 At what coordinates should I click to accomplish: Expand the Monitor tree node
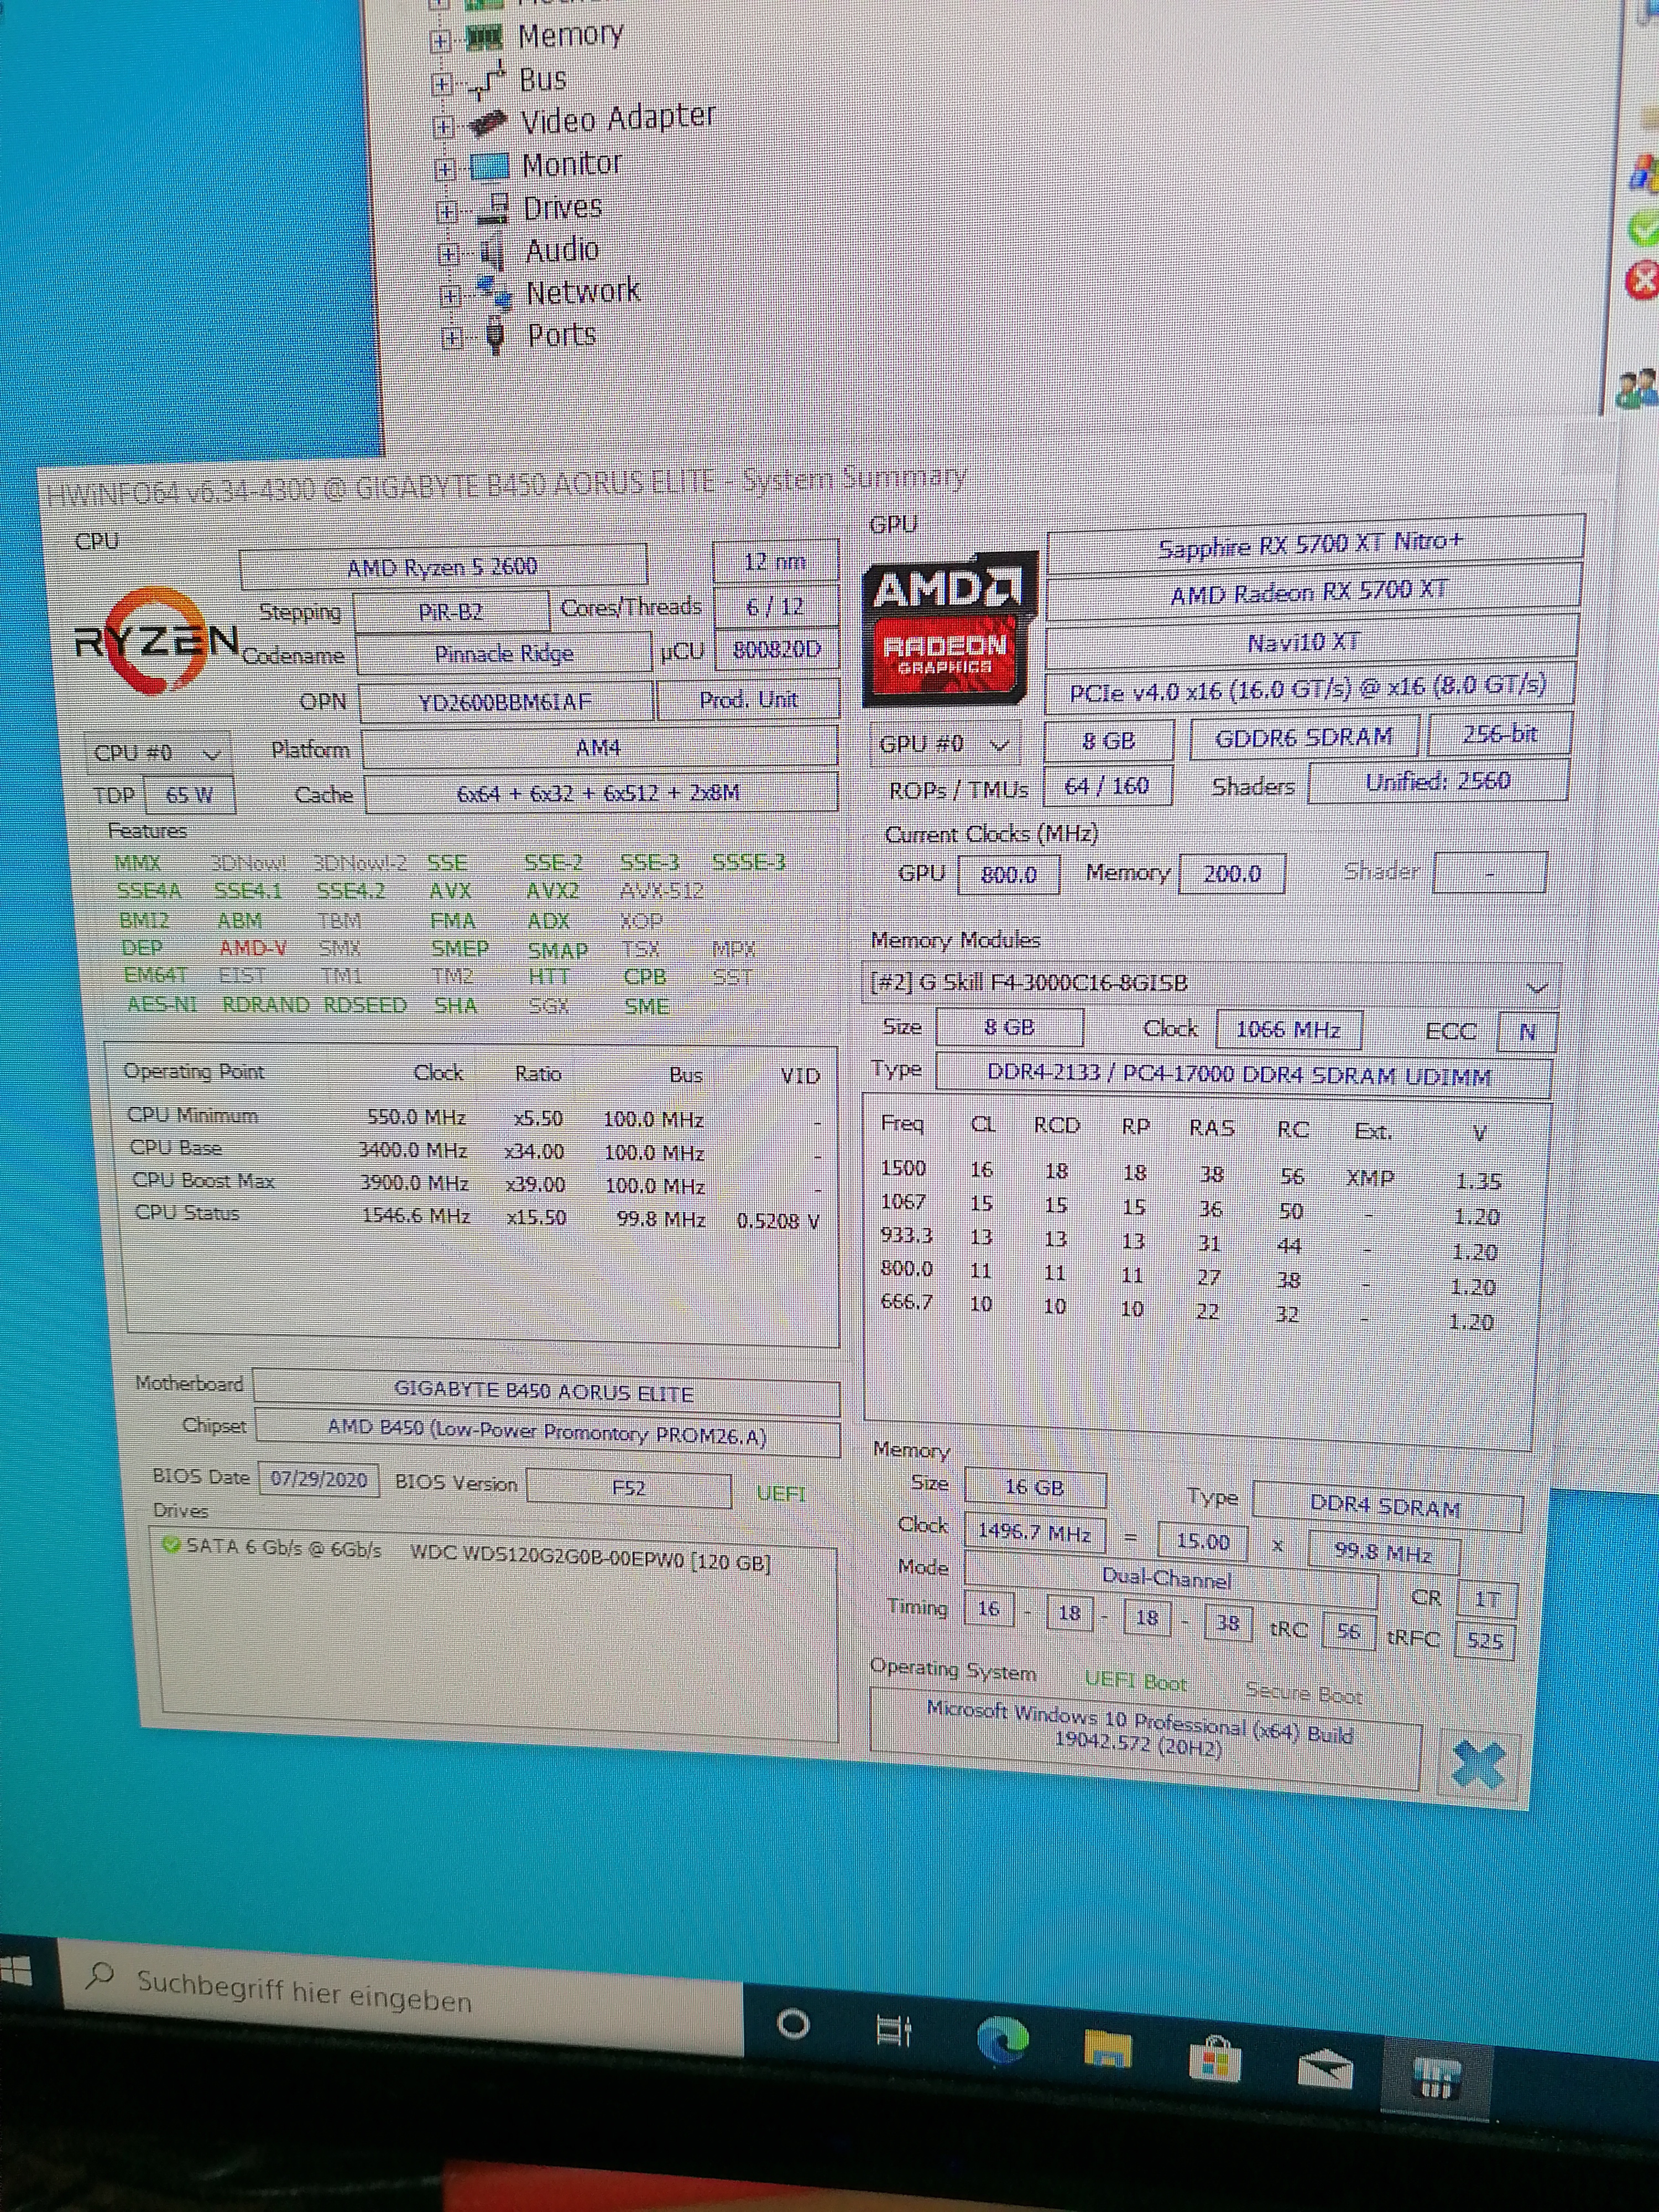click(x=445, y=169)
